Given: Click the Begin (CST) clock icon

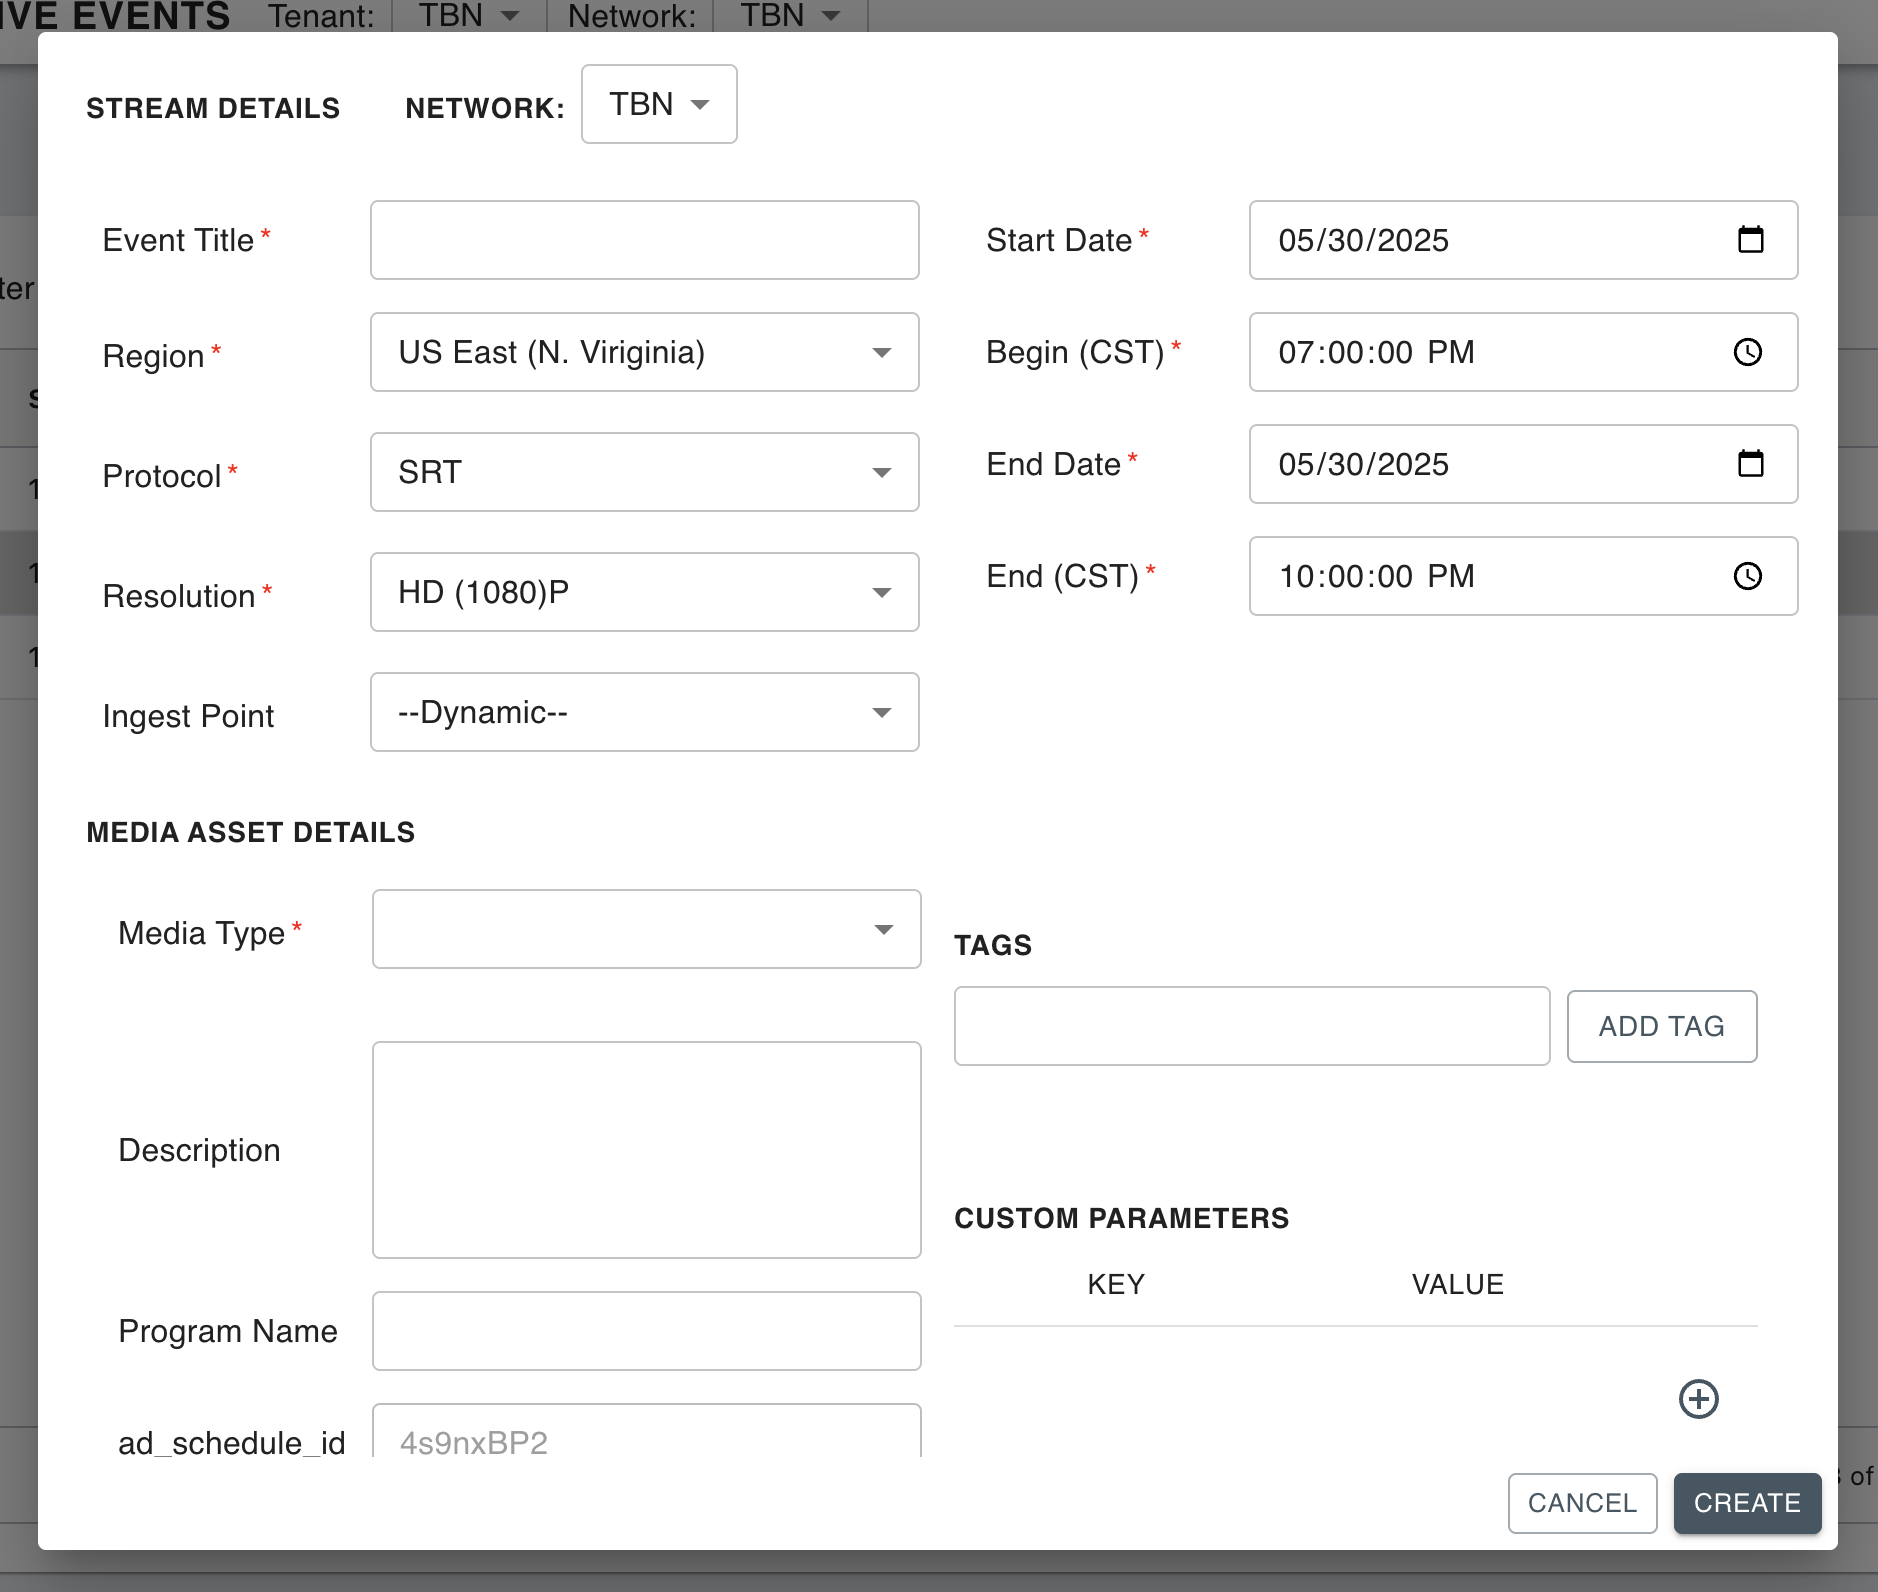Looking at the screenshot, I should pos(1747,352).
